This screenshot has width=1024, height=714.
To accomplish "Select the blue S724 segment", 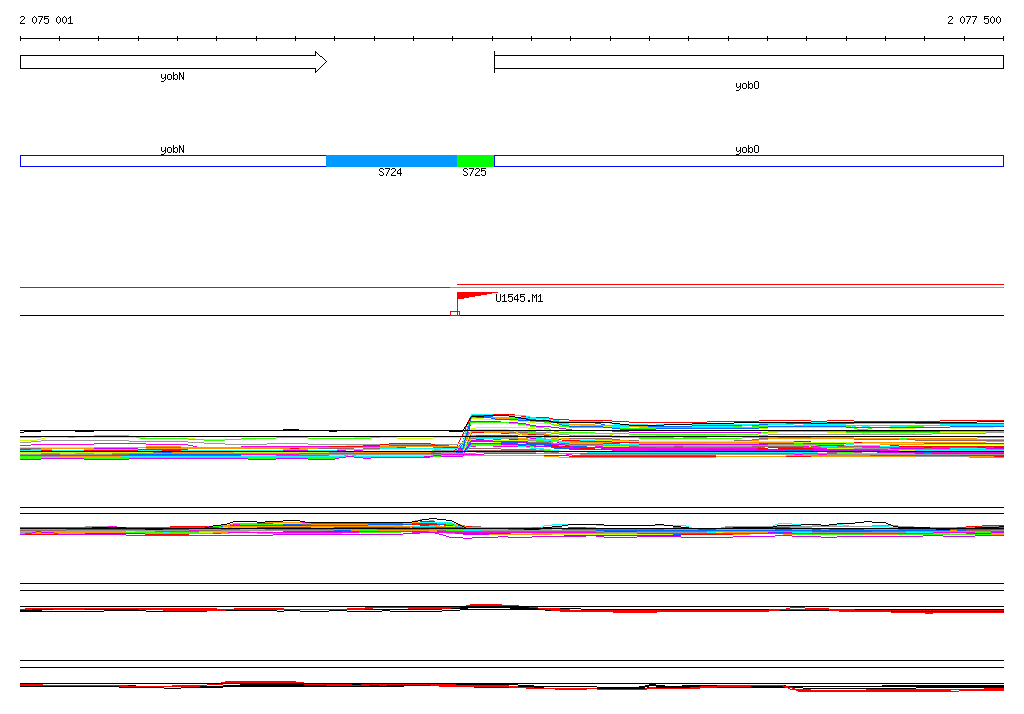I will tap(391, 161).
